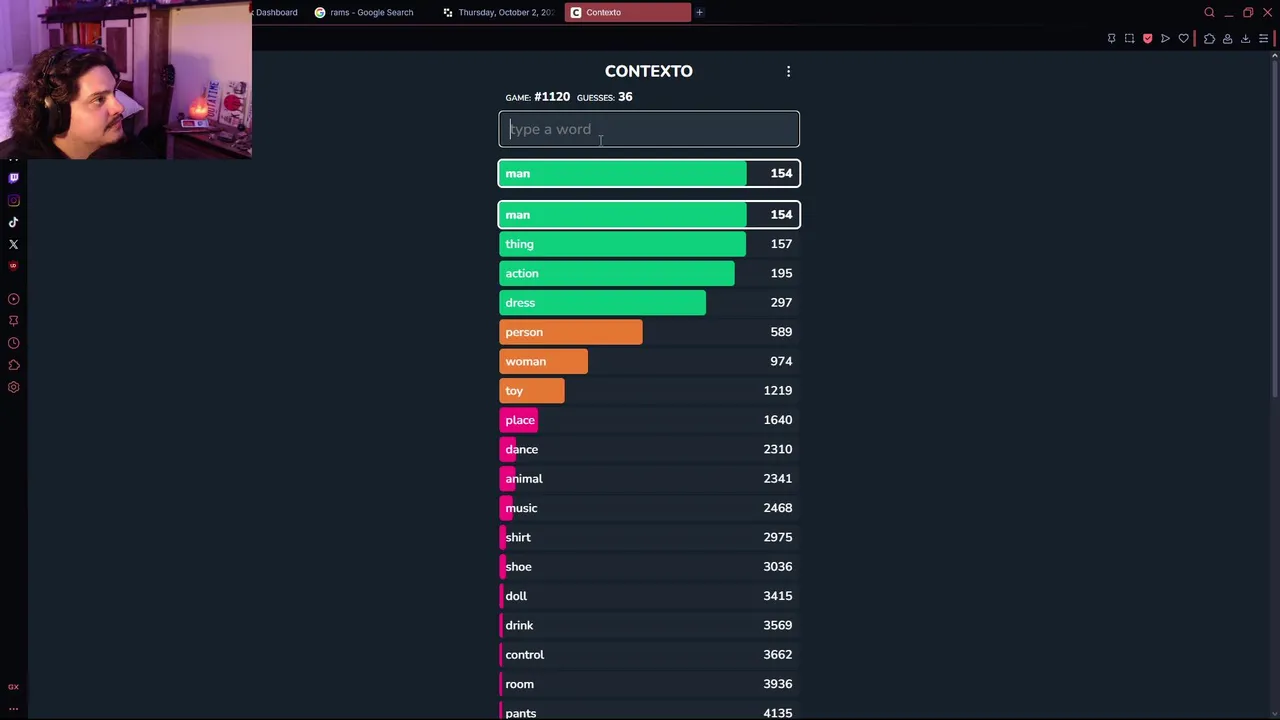This screenshot has width=1280, height=720.
Task: Click the "type a word" input field
Action: 649,129
